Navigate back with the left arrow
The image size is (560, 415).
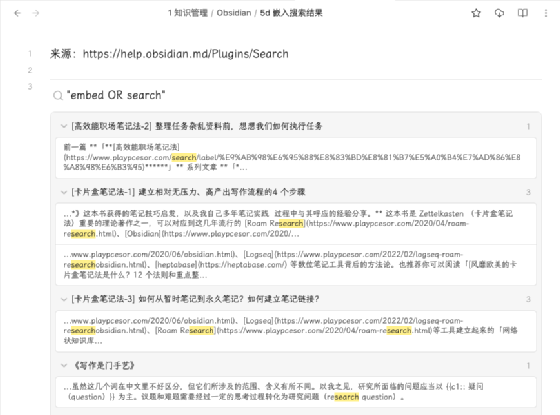(17, 13)
